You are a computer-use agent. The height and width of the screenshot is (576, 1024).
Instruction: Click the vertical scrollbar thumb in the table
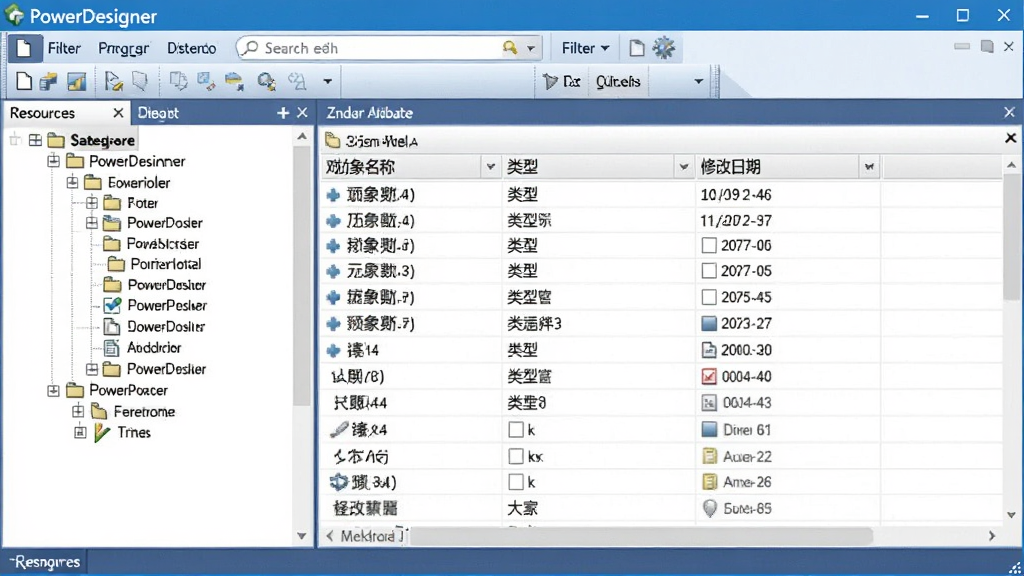pyautogui.click(x=1012, y=238)
